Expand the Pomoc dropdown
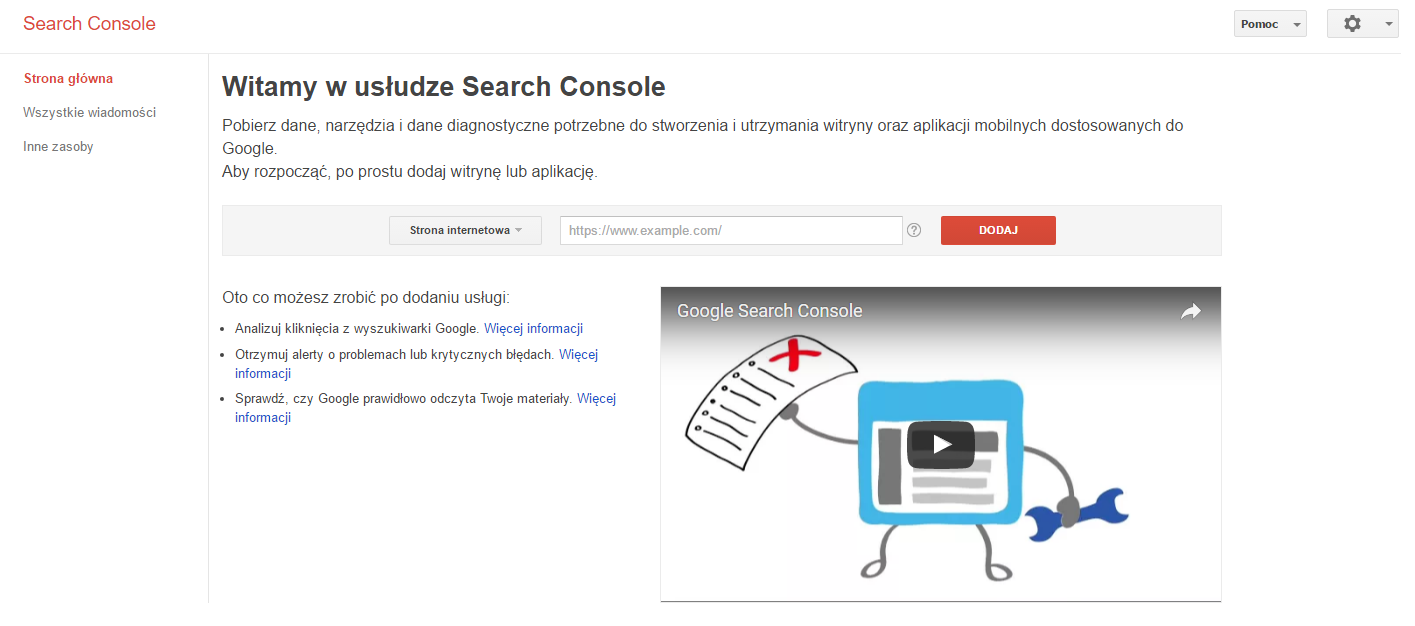The height and width of the screenshot is (626, 1415). pos(1269,24)
